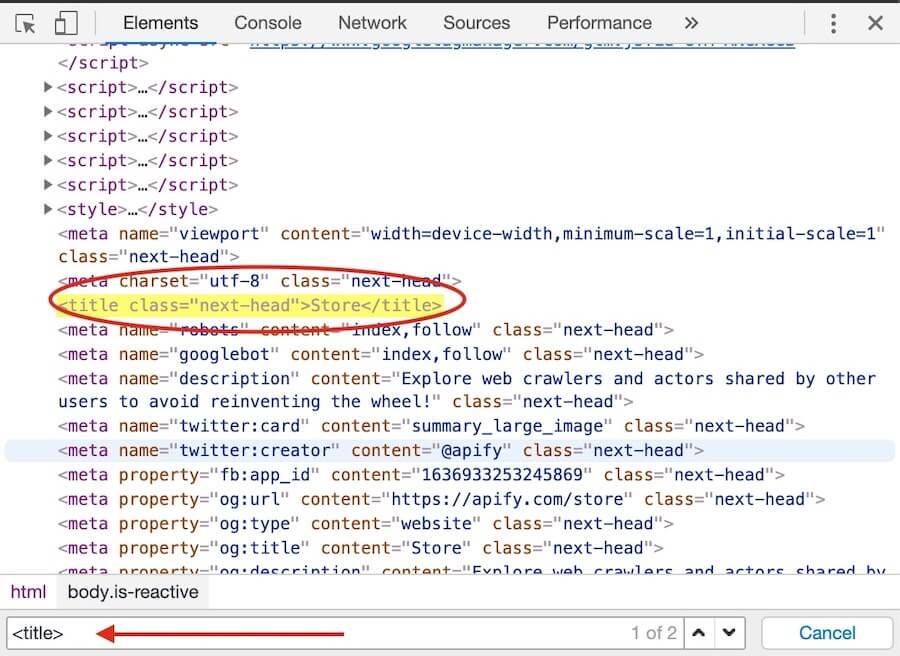Click the '1 of 2' result counter
The height and width of the screenshot is (656, 900).
click(x=654, y=633)
